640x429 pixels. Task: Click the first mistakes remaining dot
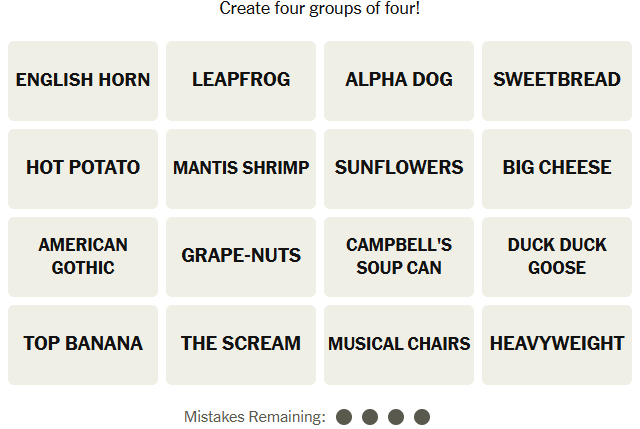click(x=344, y=417)
